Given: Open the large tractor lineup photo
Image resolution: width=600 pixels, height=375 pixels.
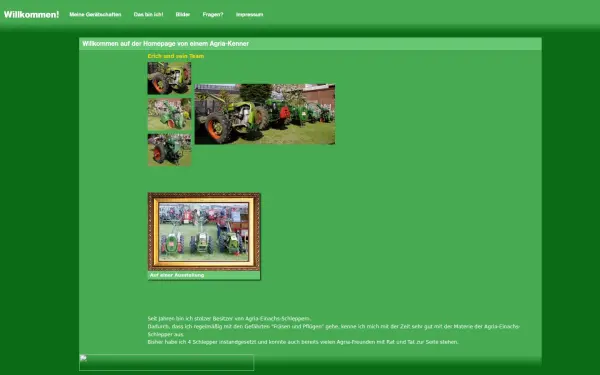Looking at the screenshot, I should pos(265,114).
